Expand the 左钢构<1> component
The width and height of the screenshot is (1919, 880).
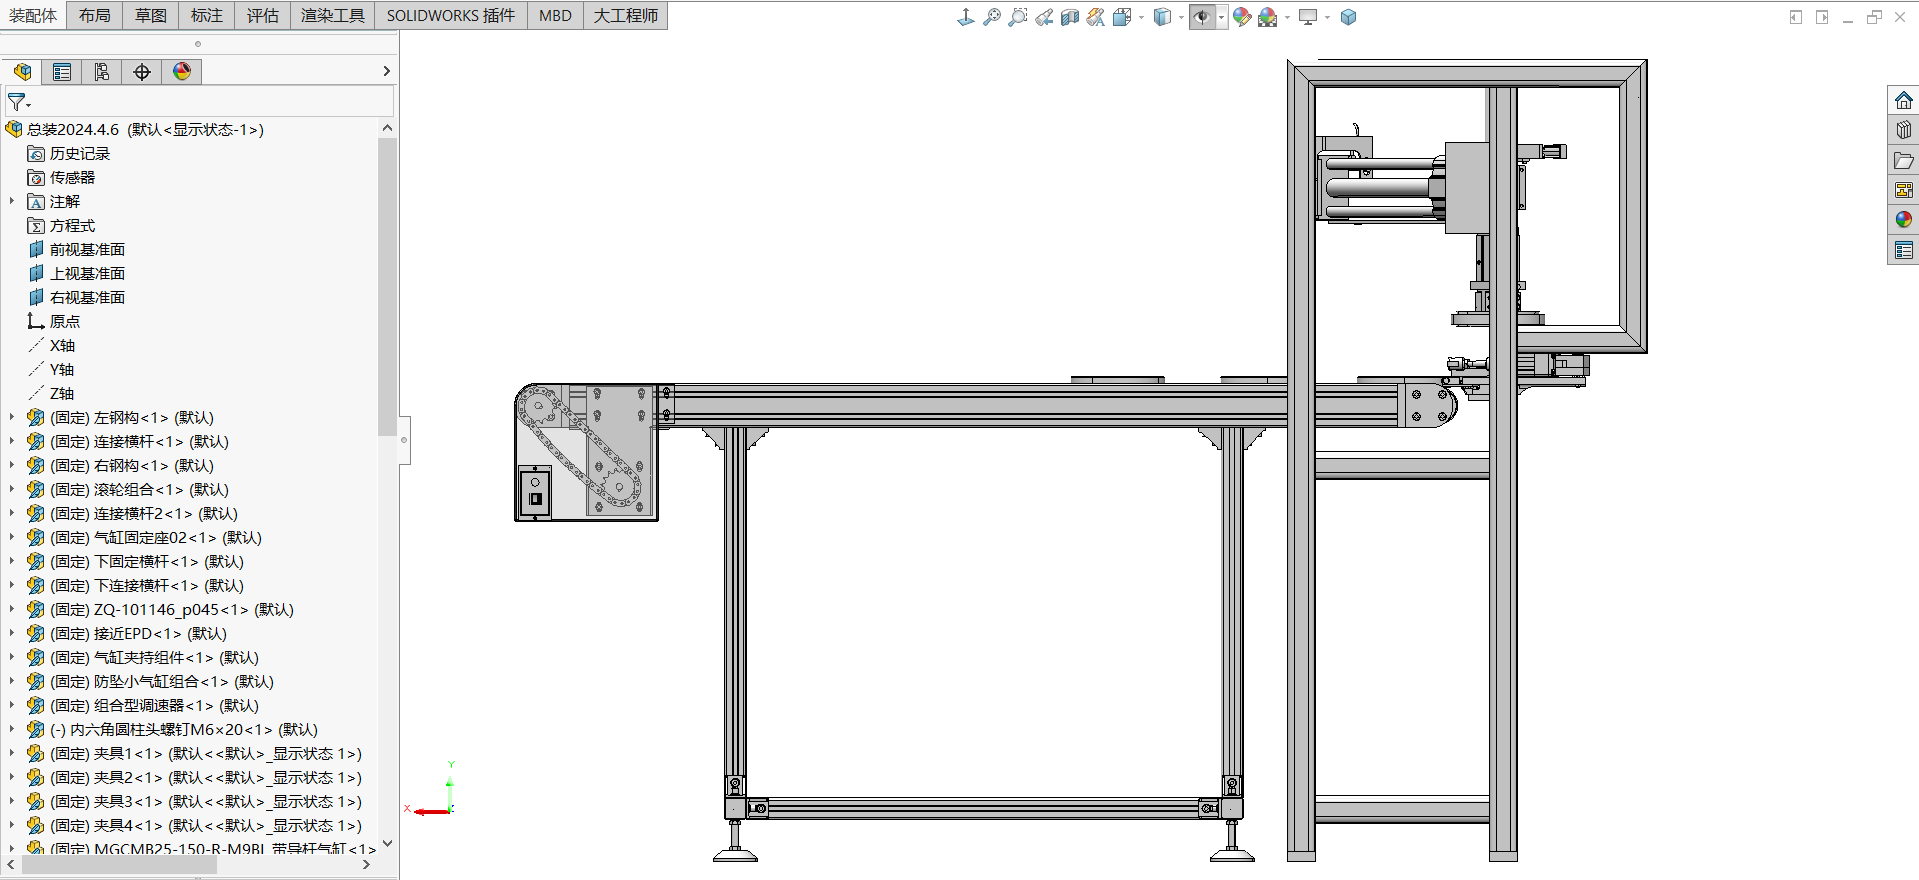(12, 417)
